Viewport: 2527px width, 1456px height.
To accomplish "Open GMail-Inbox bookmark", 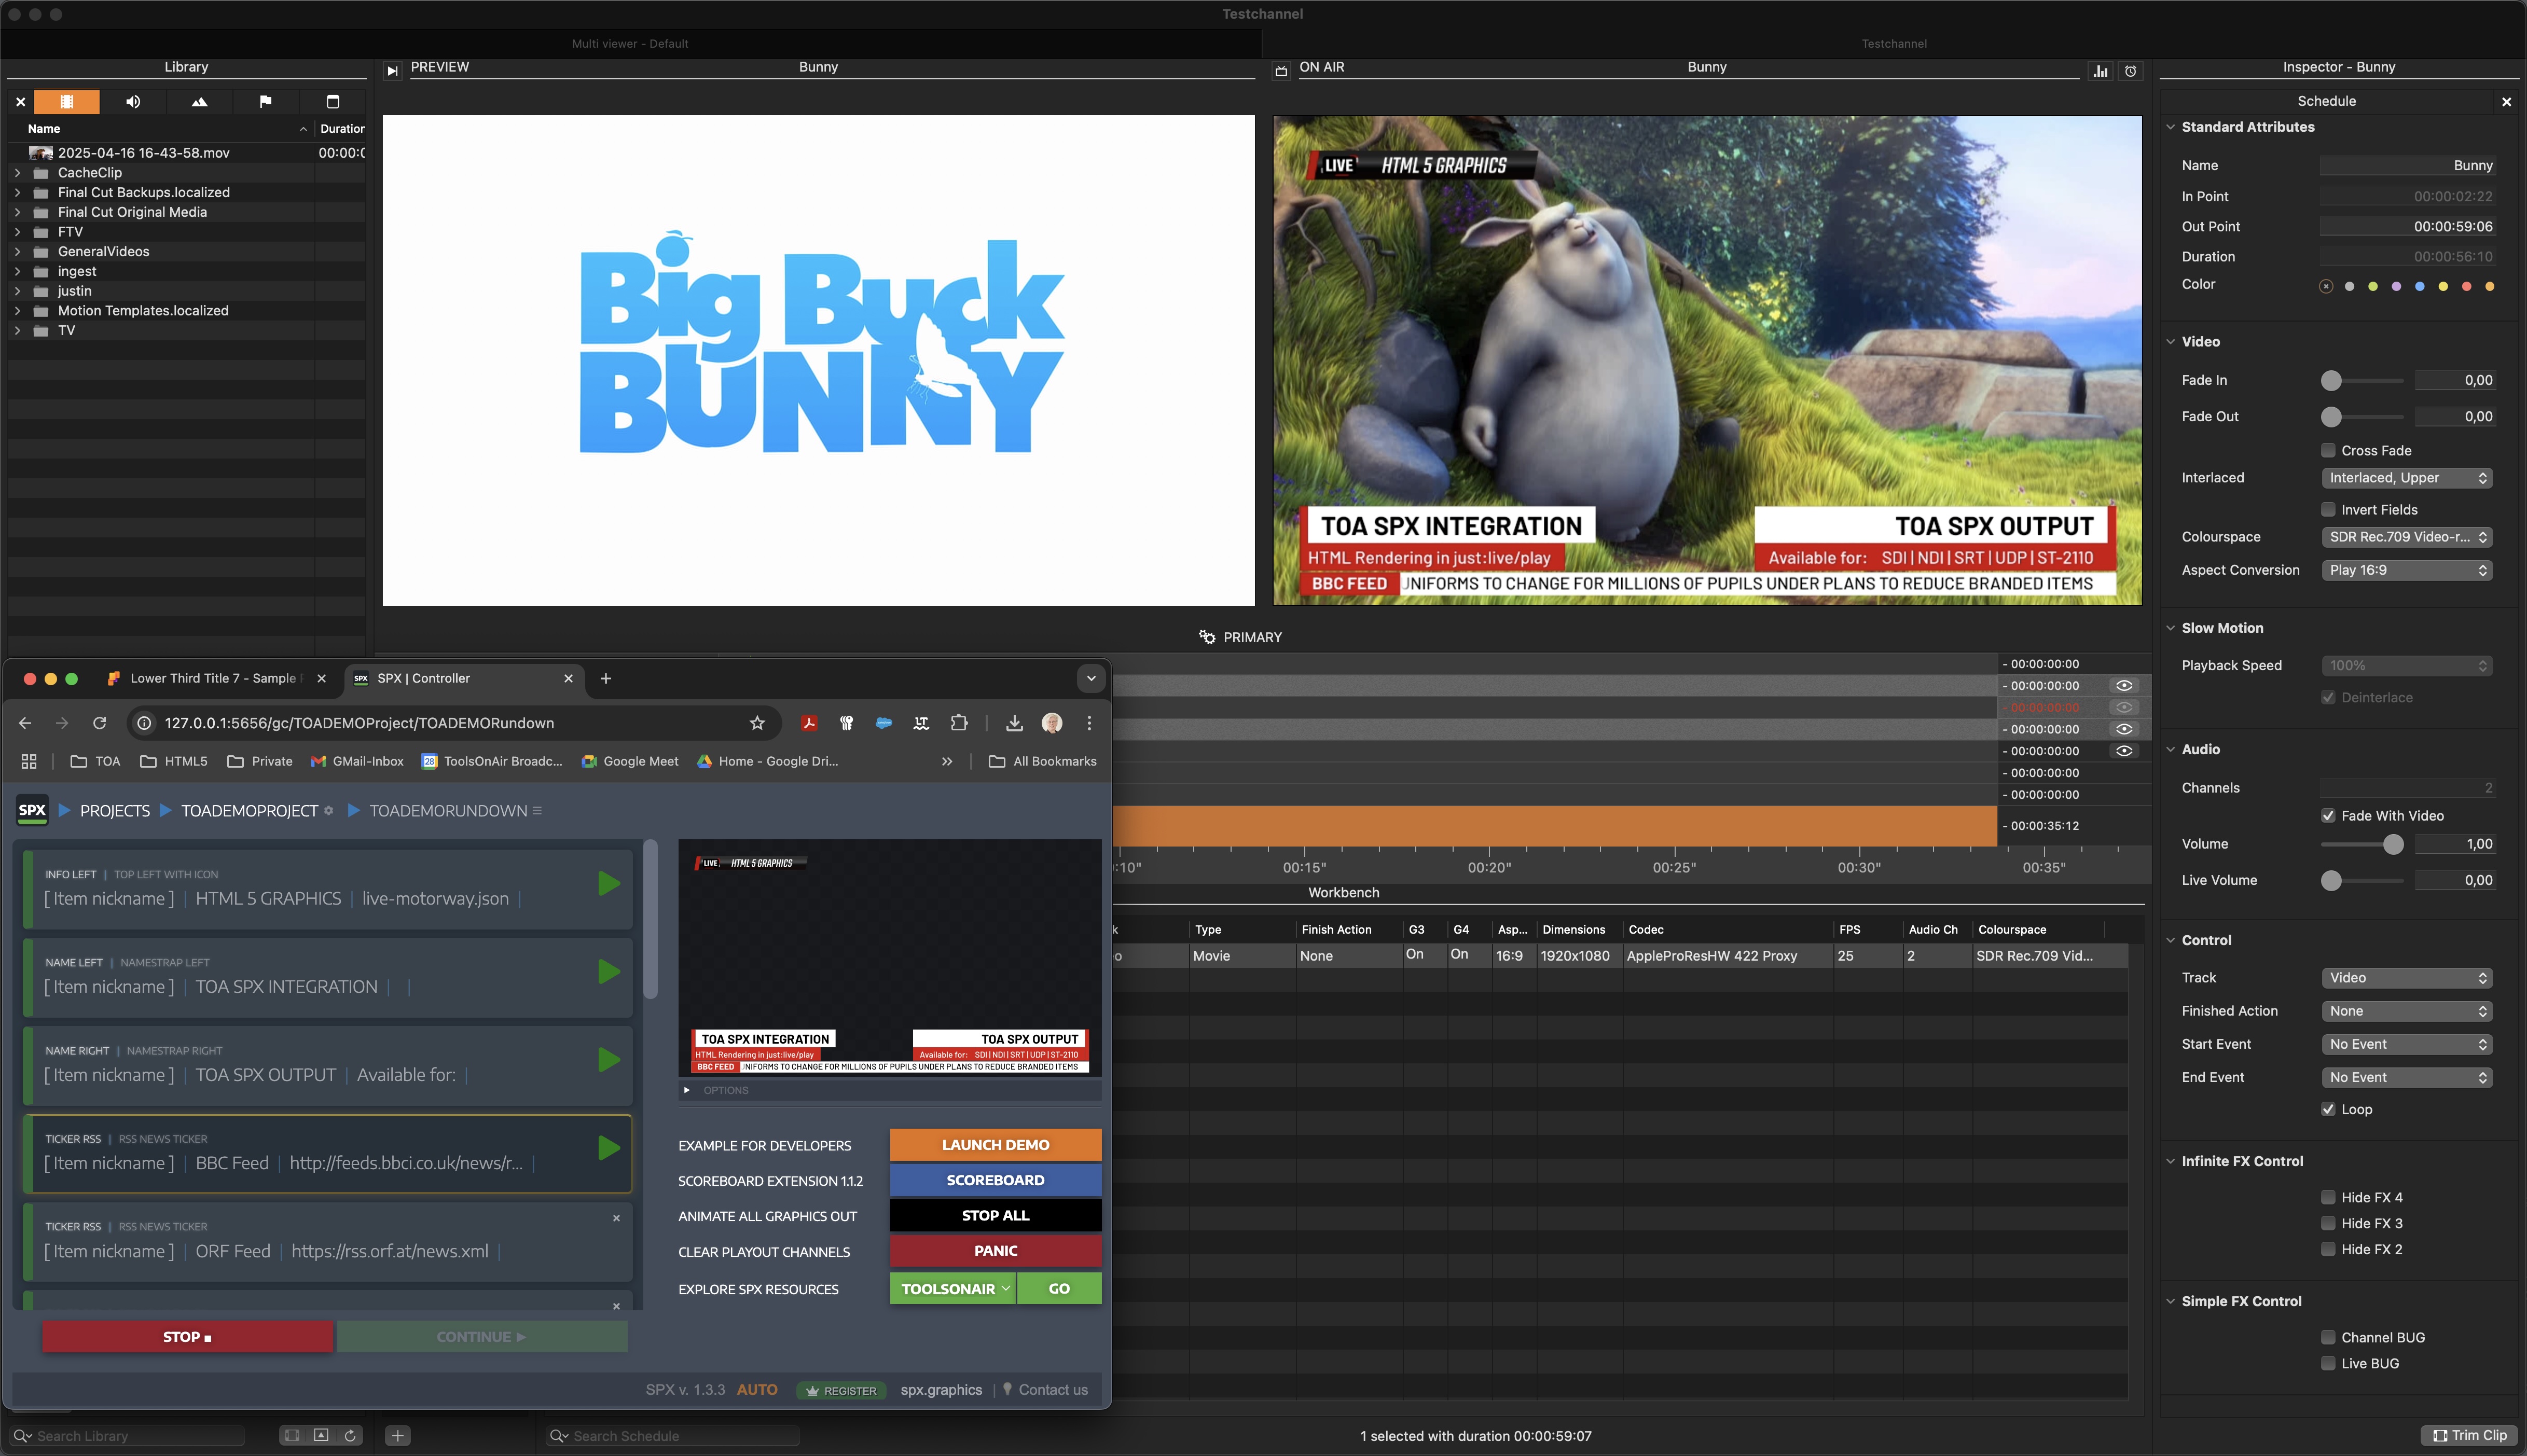I will point(357,762).
